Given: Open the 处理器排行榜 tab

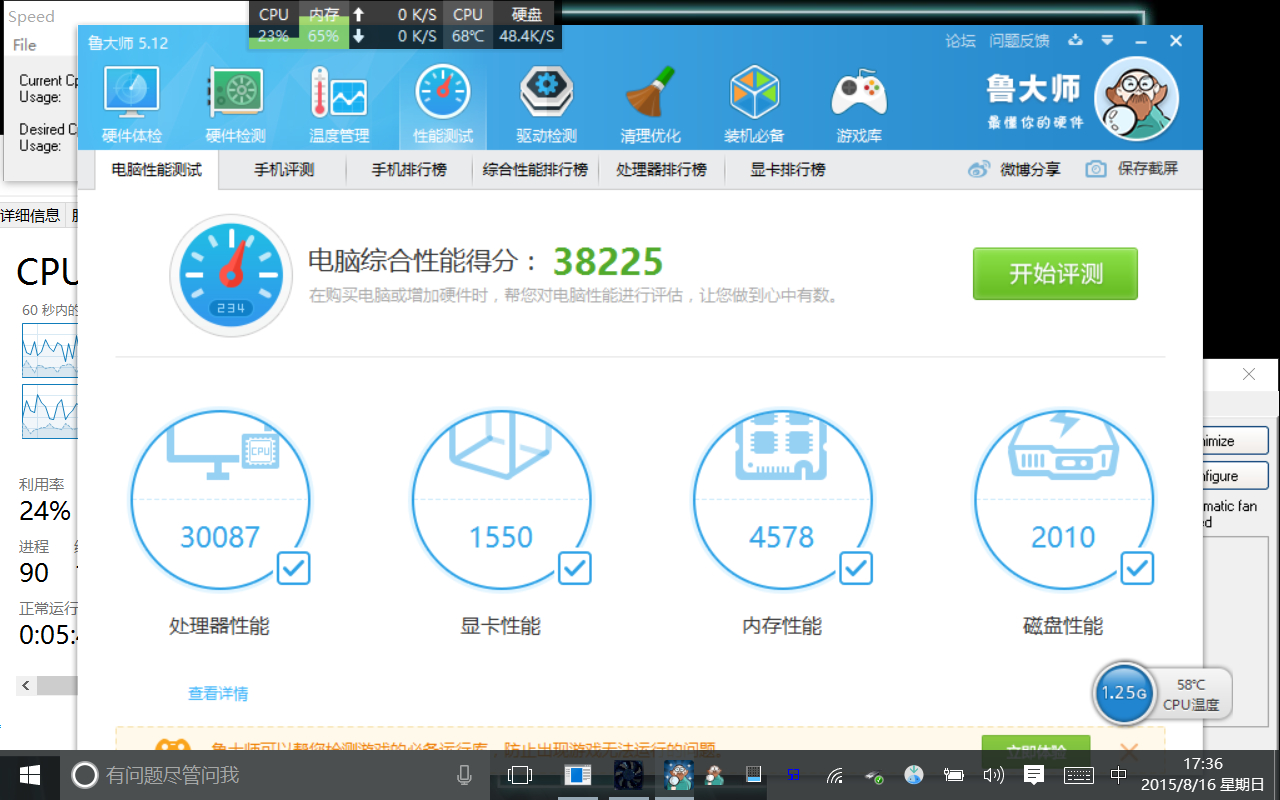Looking at the screenshot, I should [661, 170].
